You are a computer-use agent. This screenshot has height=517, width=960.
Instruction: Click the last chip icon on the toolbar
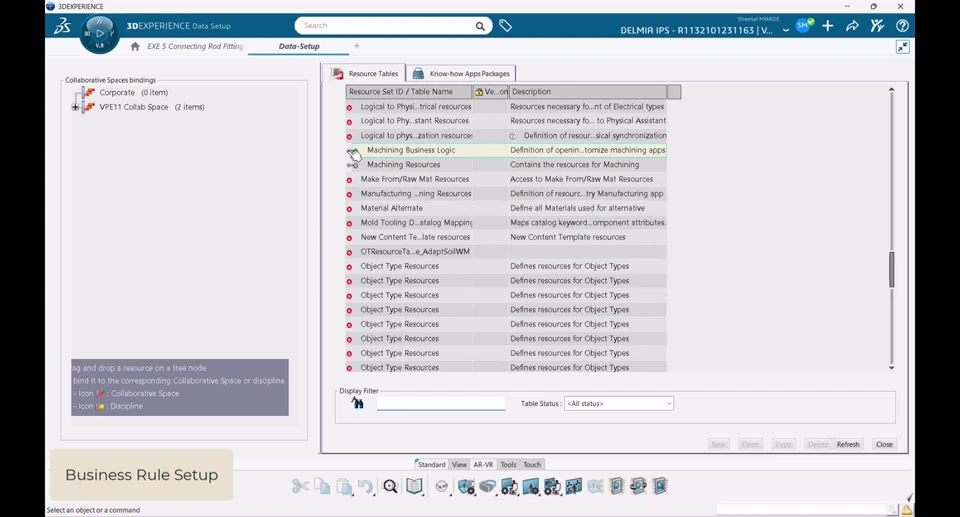pyautogui.click(x=660, y=486)
